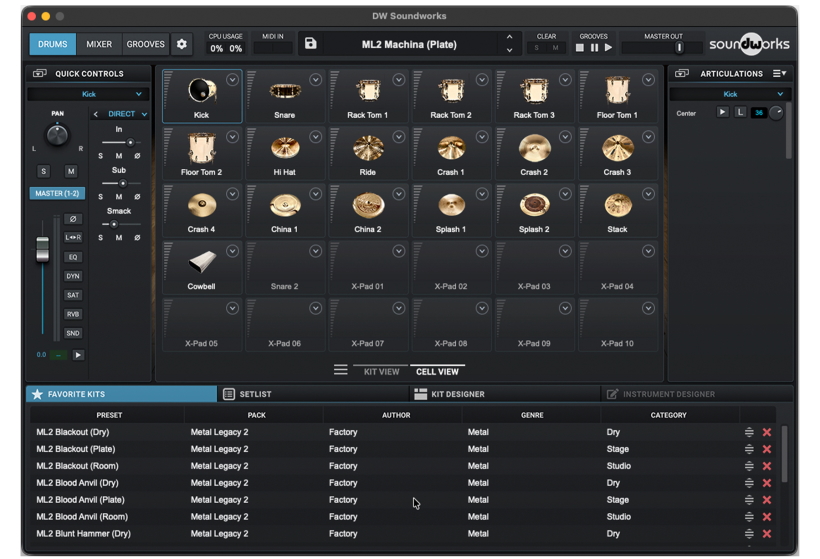This screenshot has height=559, width=820.
Task: Select the Ride cymbal cell
Action: 368,153
